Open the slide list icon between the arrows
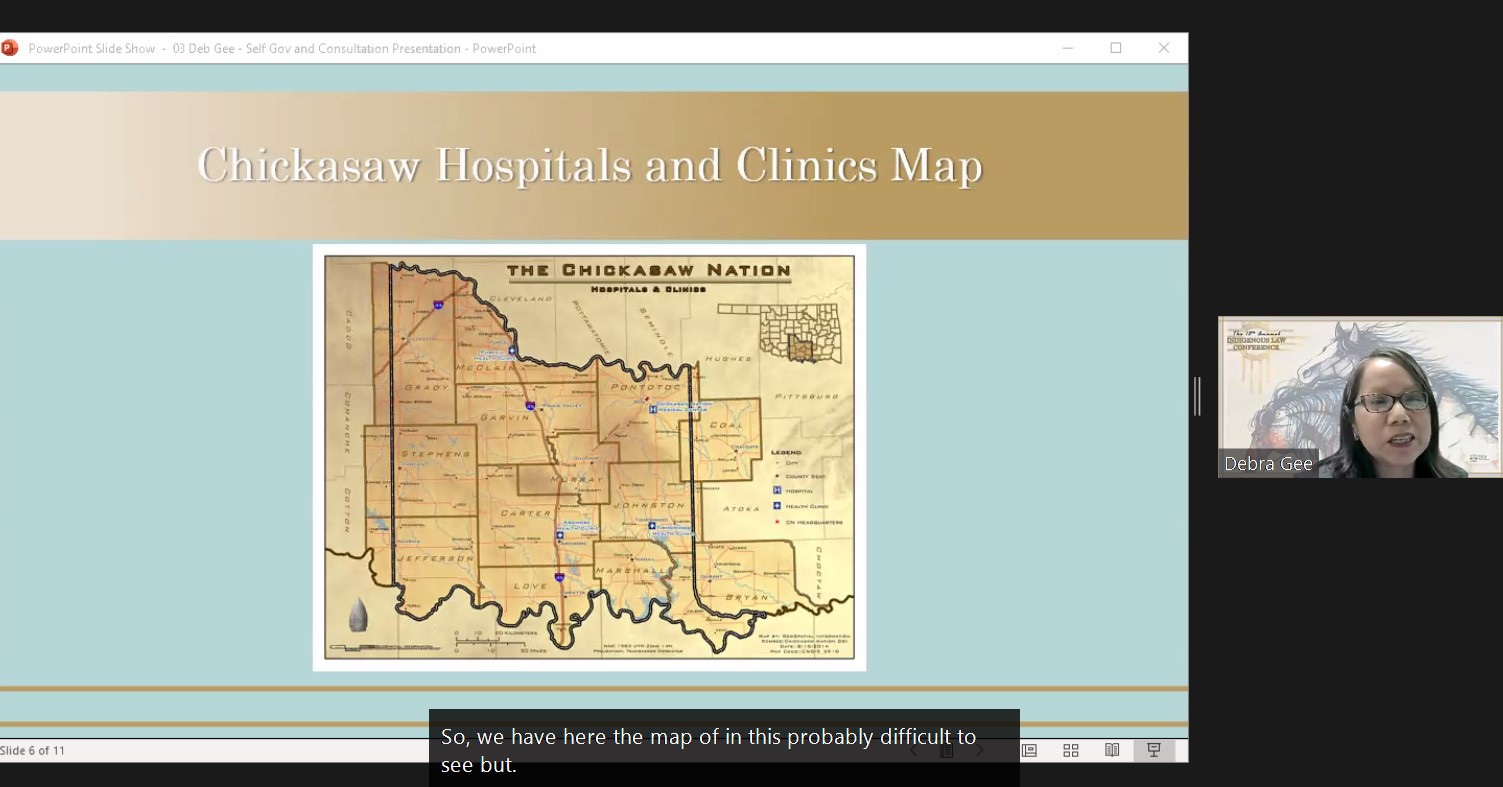 (x=946, y=750)
